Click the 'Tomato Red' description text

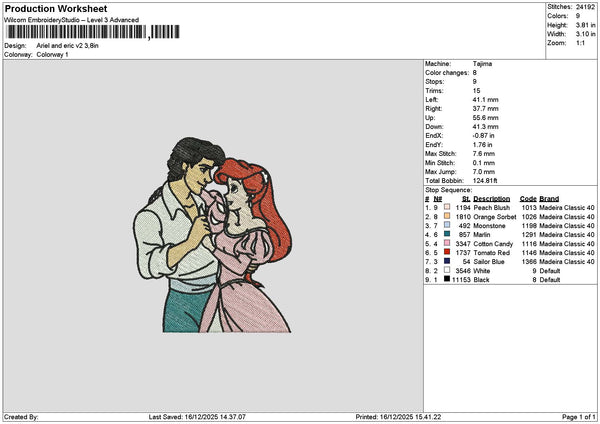[x=492, y=253]
